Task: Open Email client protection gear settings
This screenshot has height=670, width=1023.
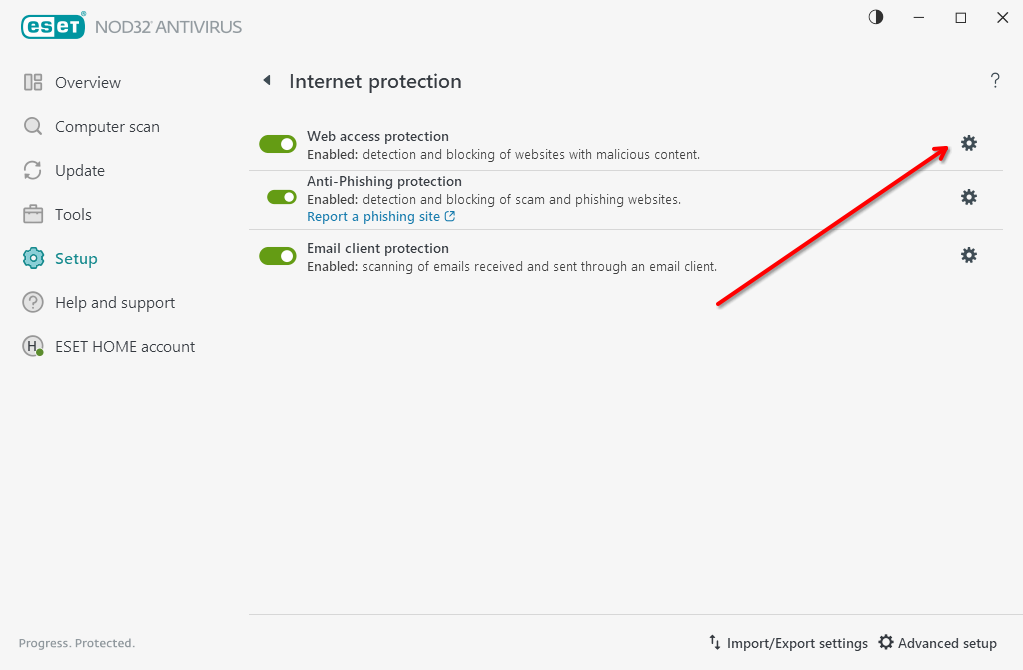Action: click(969, 255)
